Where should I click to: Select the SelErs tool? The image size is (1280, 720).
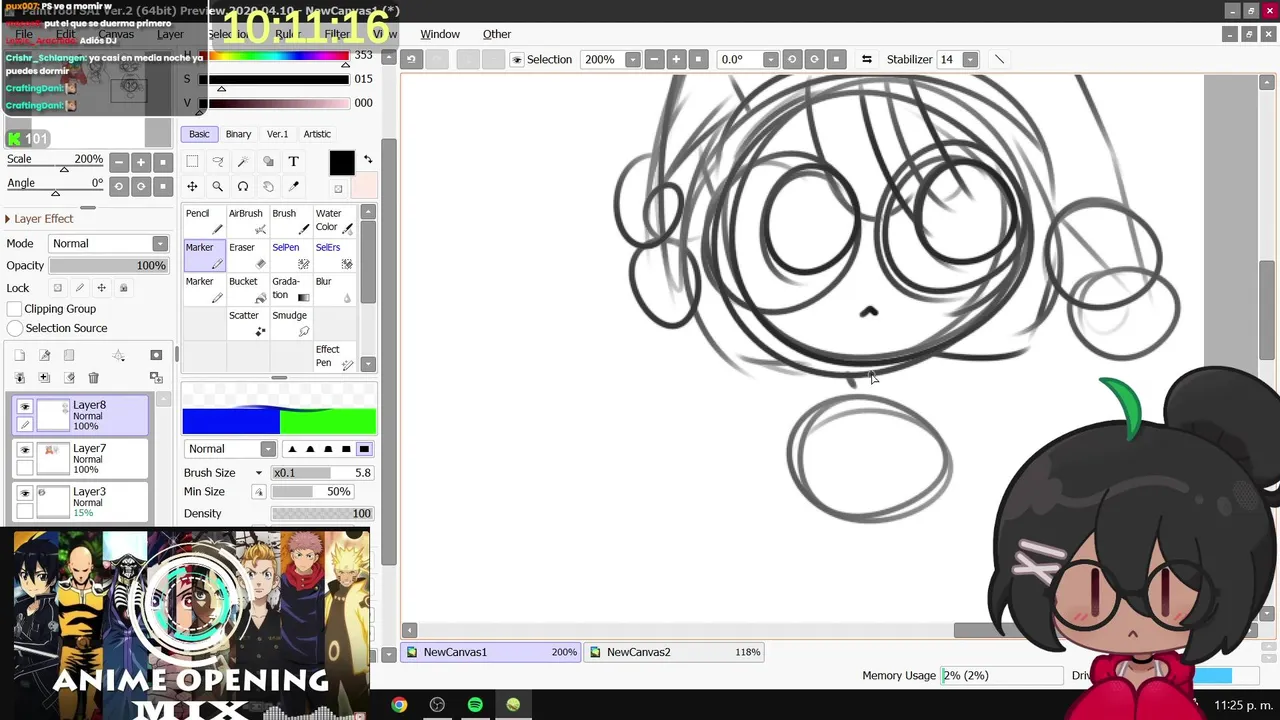pyautogui.click(x=334, y=255)
